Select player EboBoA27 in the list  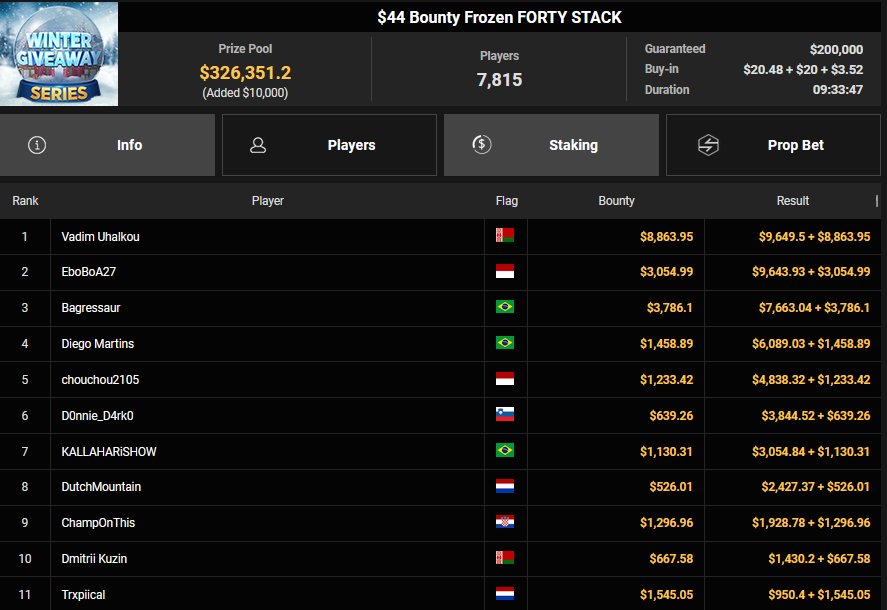[89, 272]
